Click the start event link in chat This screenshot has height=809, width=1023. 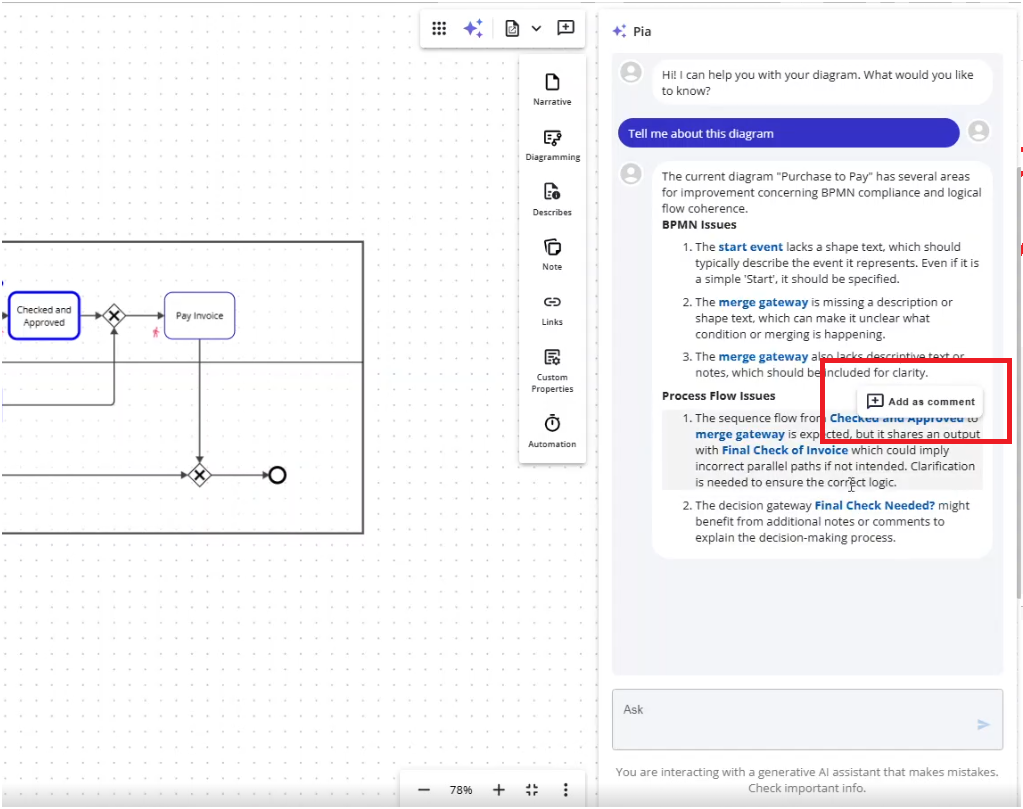(x=750, y=247)
